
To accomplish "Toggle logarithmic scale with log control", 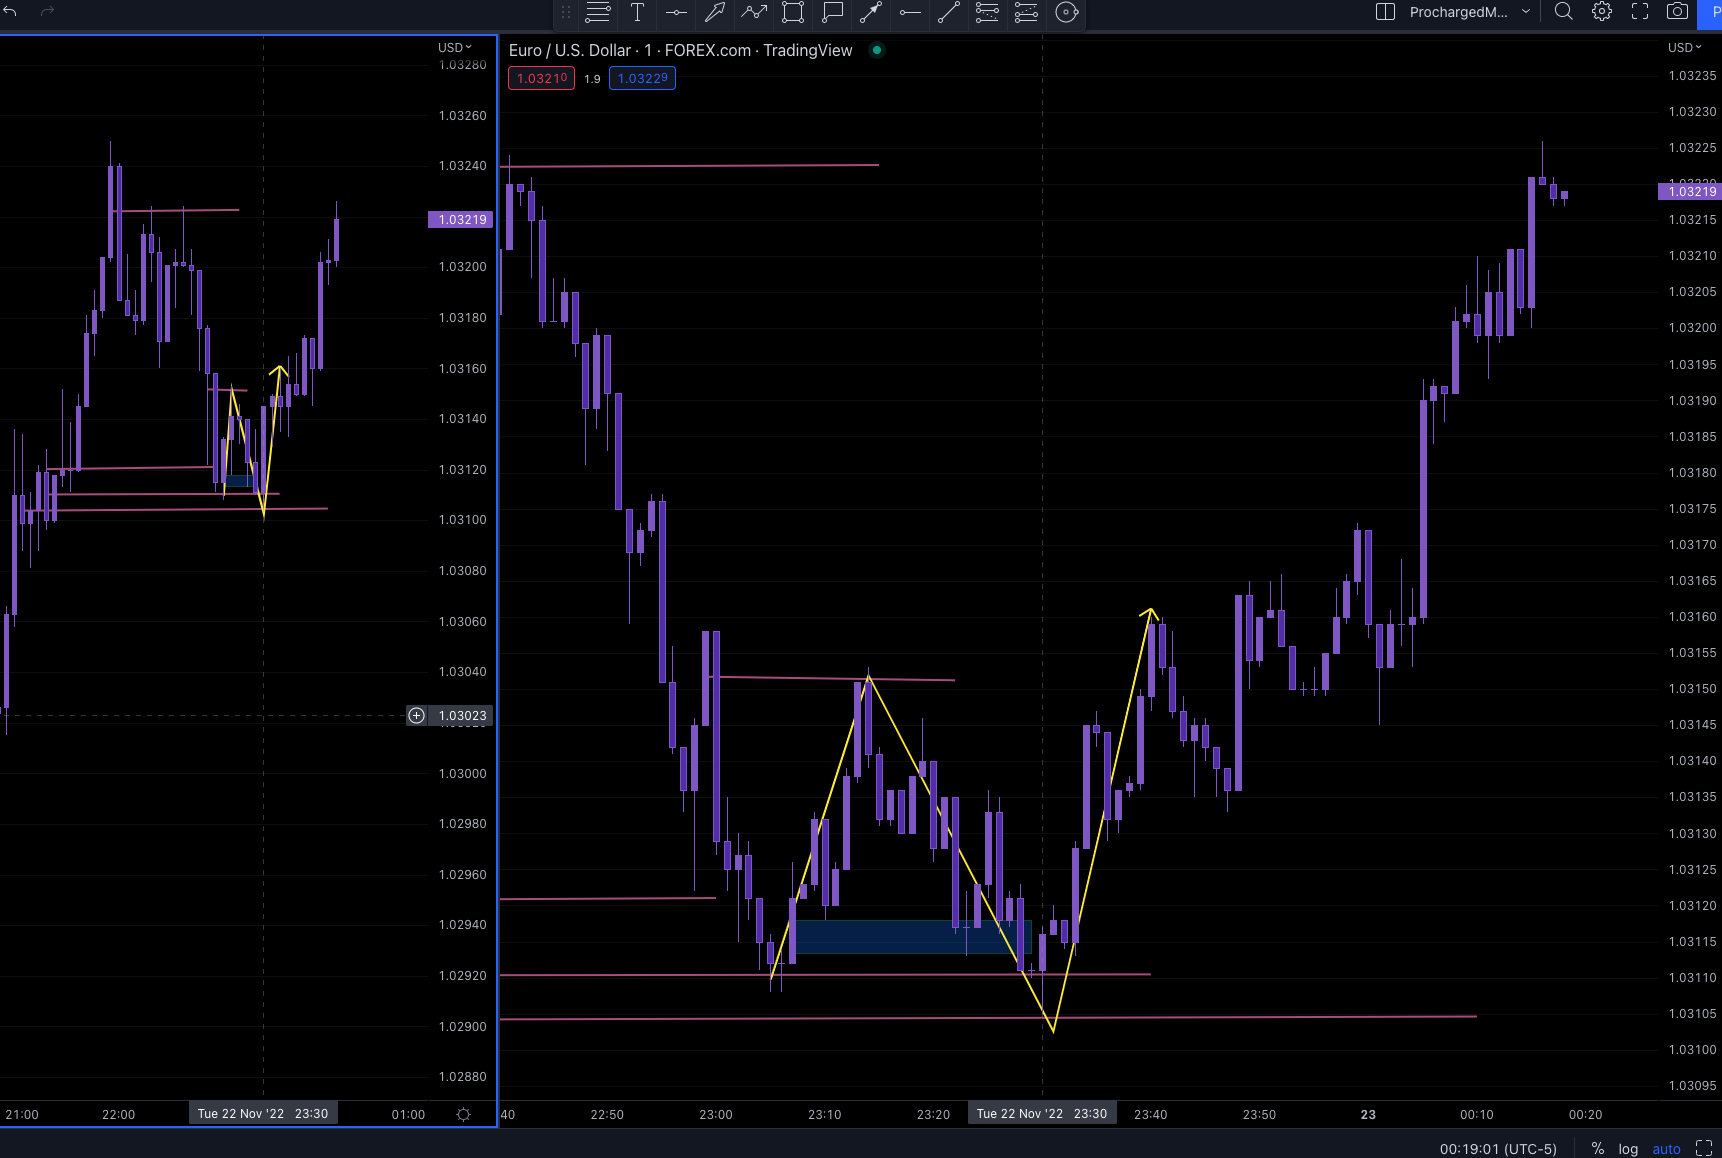I will click(1628, 1149).
